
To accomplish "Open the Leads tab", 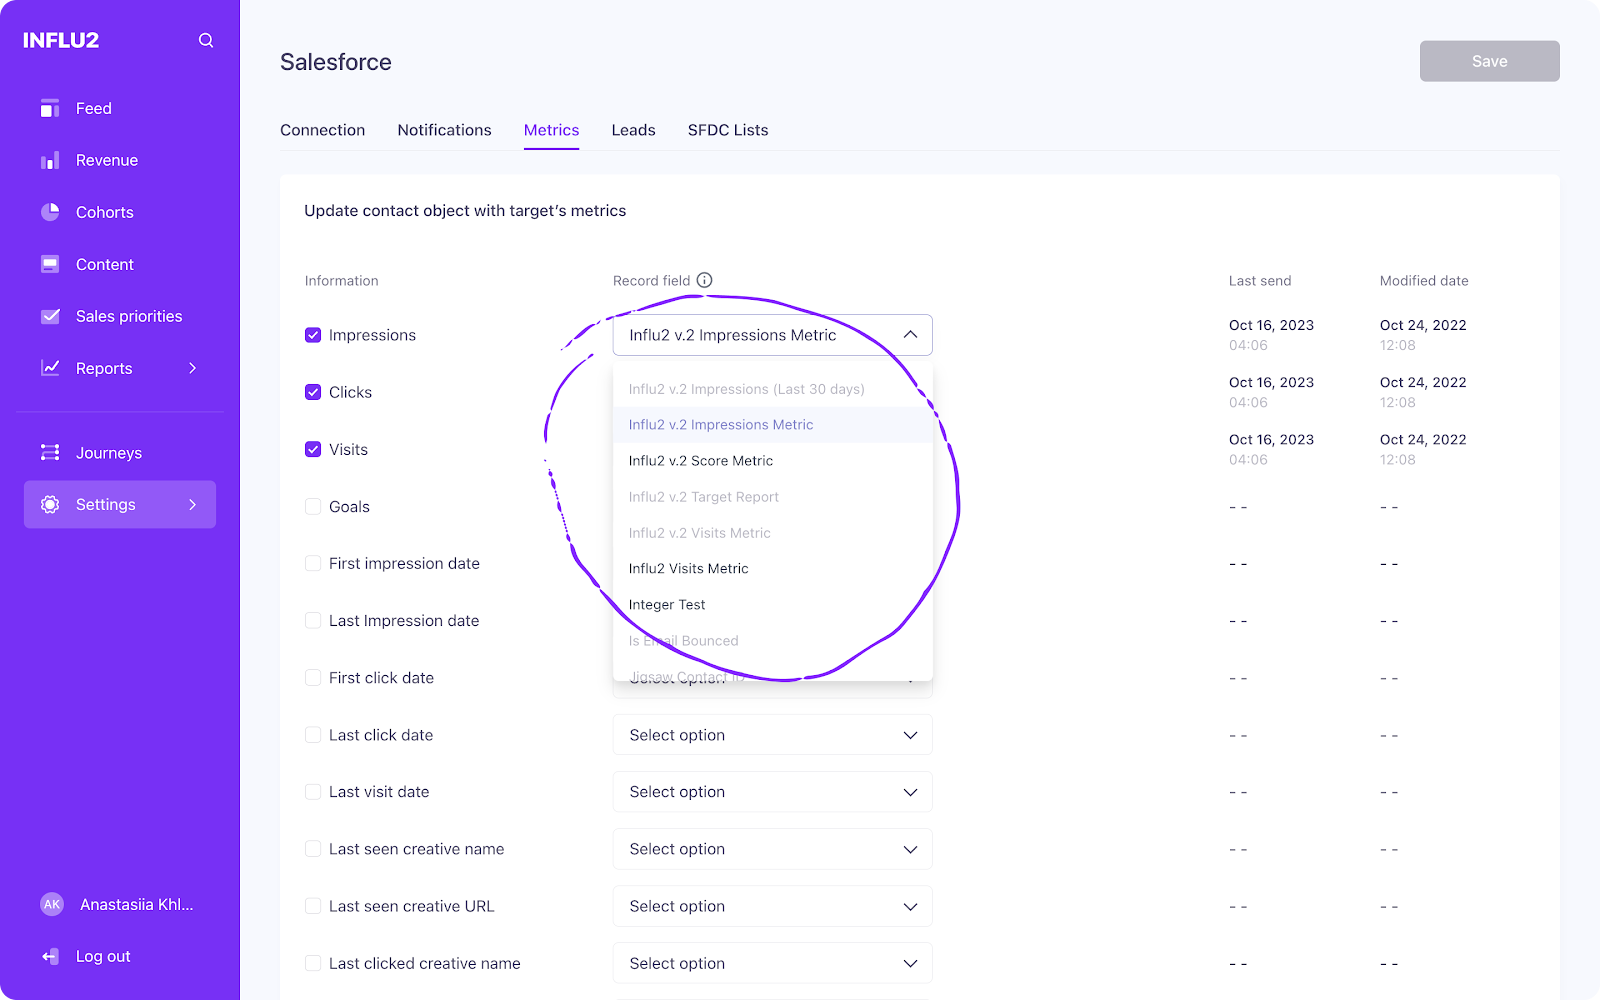I will (x=633, y=130).
